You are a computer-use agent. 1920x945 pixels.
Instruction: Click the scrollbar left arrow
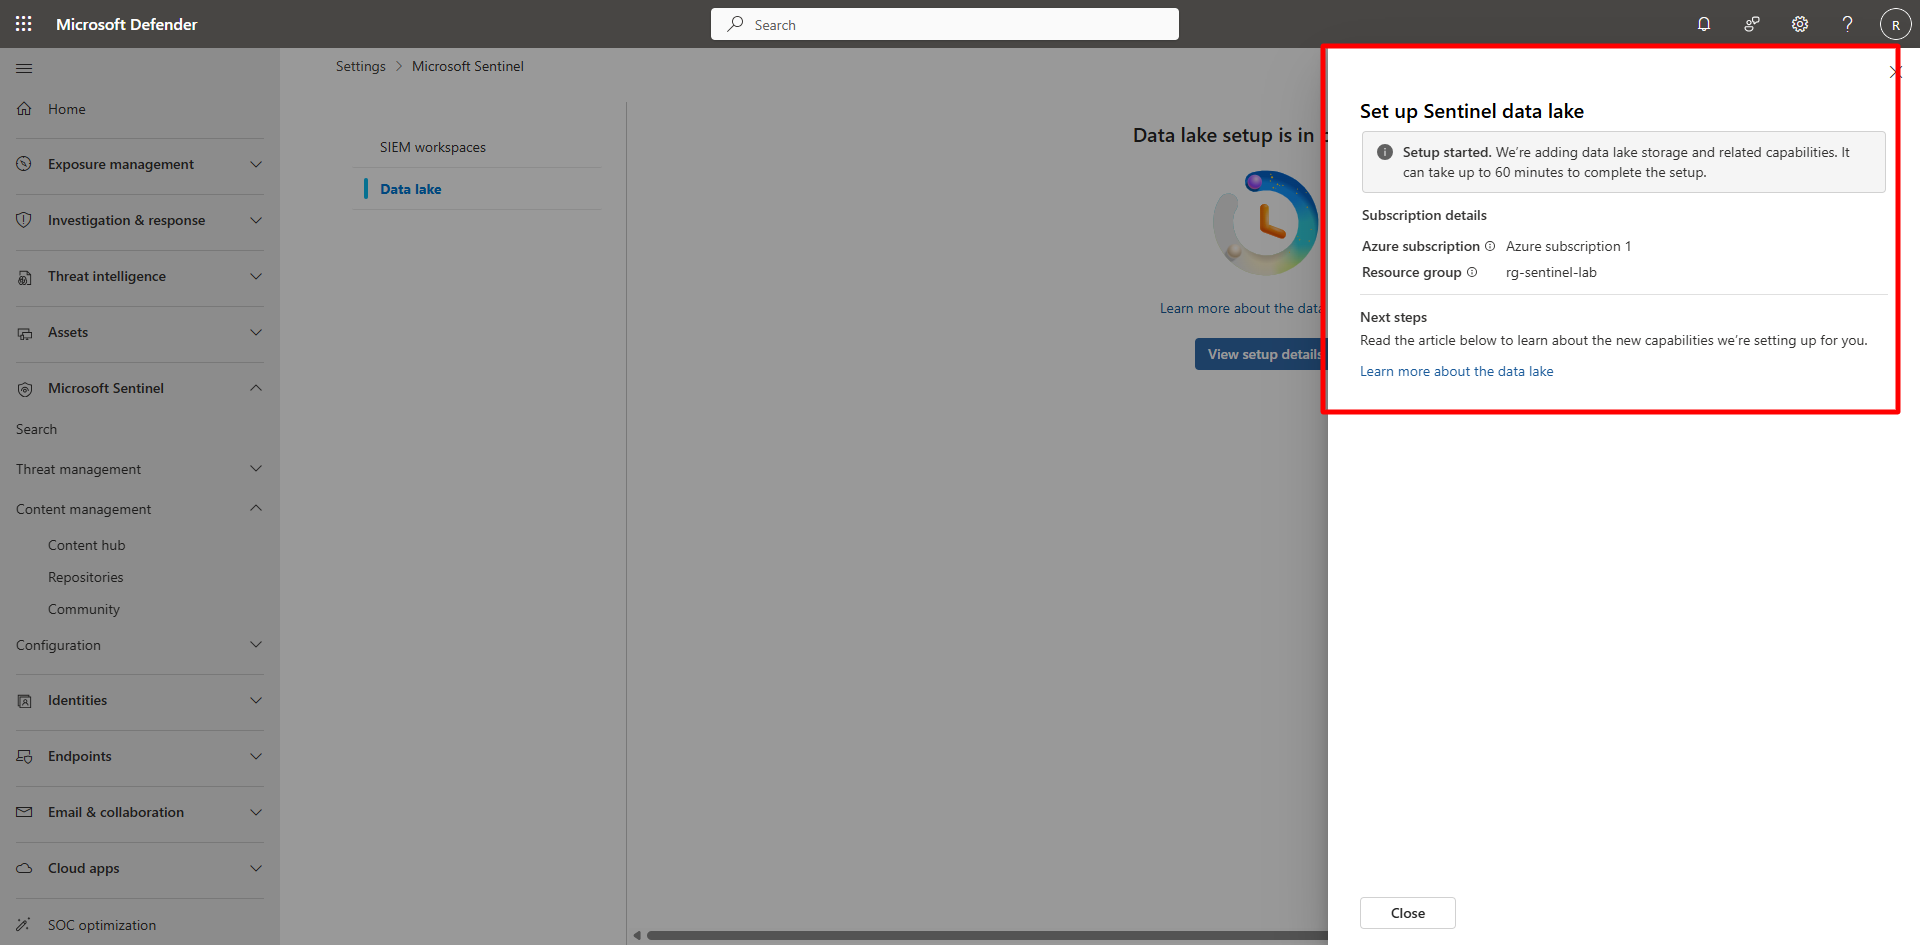click(x=637, y=936)
